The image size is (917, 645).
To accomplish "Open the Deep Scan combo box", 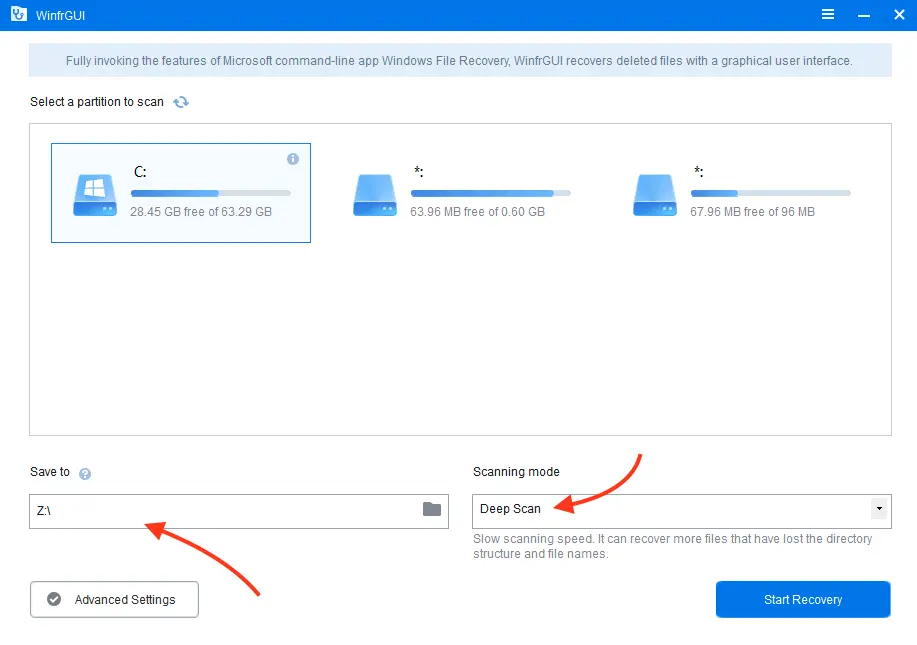I will [x=670, y=509].
